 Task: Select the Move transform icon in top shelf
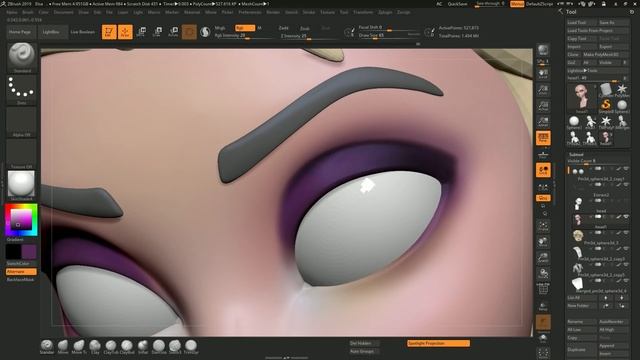pos(141,32)
